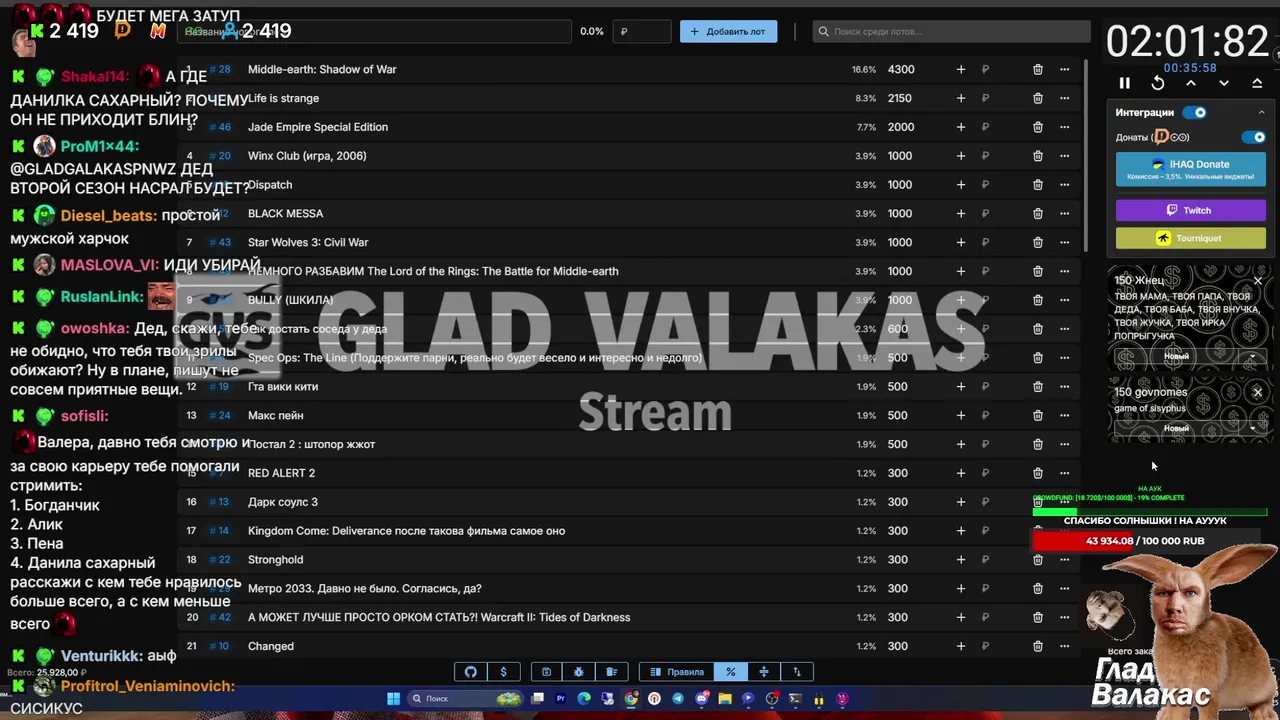Click ruble icon on Winx Club row
The width and height of the screenshot is (1280, 720).
click(985, 156)
